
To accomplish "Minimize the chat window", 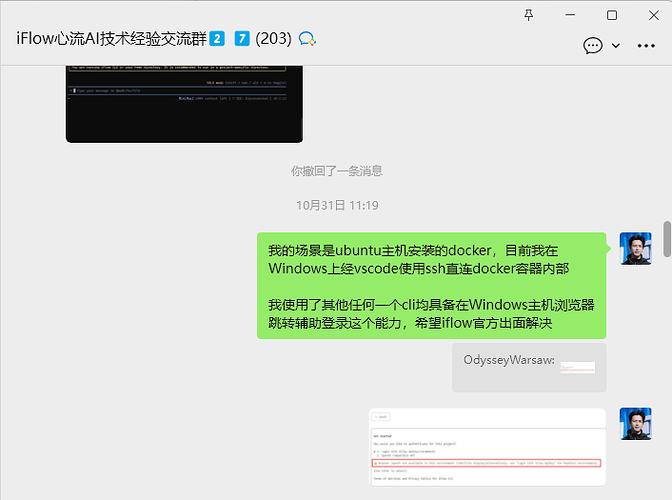I will click(571, 15).
